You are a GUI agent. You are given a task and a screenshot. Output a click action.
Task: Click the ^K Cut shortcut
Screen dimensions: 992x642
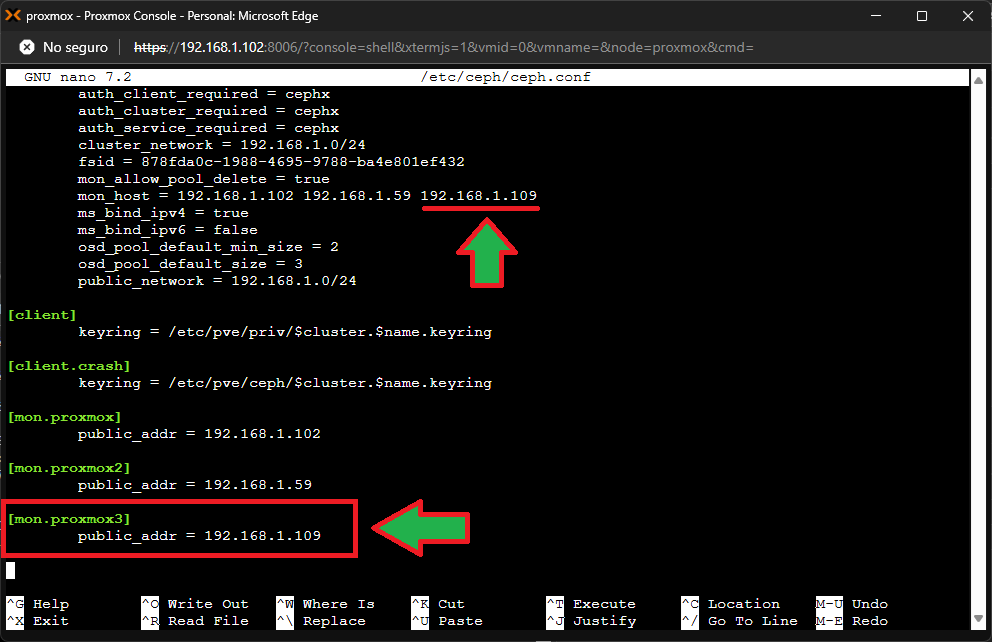438,604
